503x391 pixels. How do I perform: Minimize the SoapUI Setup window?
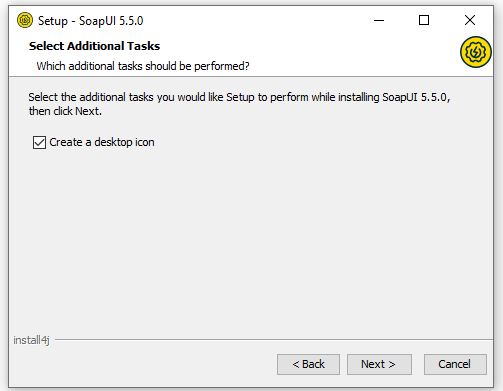click(x=379, y=20)
